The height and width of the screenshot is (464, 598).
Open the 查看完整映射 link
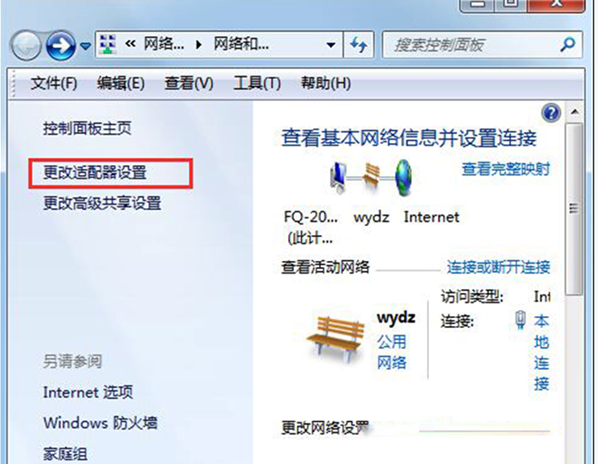(x=506, y=169)
